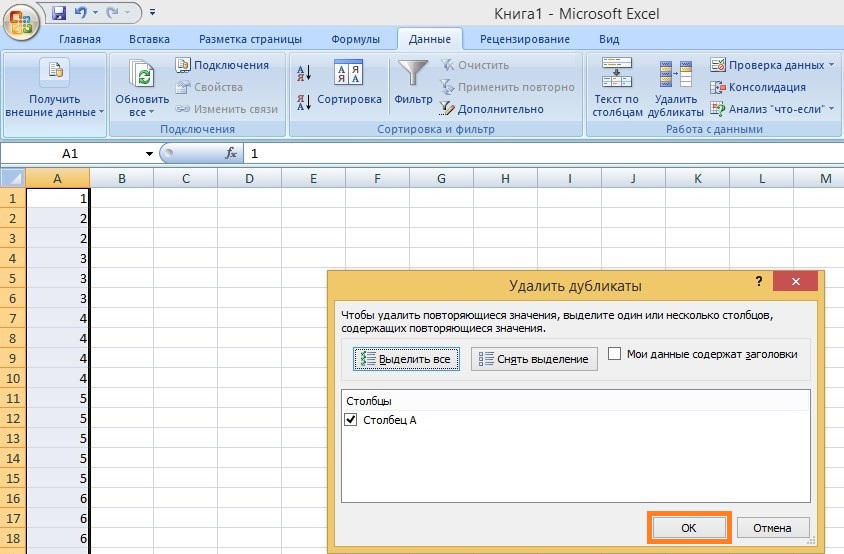Uncheck the Столбец A checkbox
This screenshot has width=844, height=554.
click(350, 420)
